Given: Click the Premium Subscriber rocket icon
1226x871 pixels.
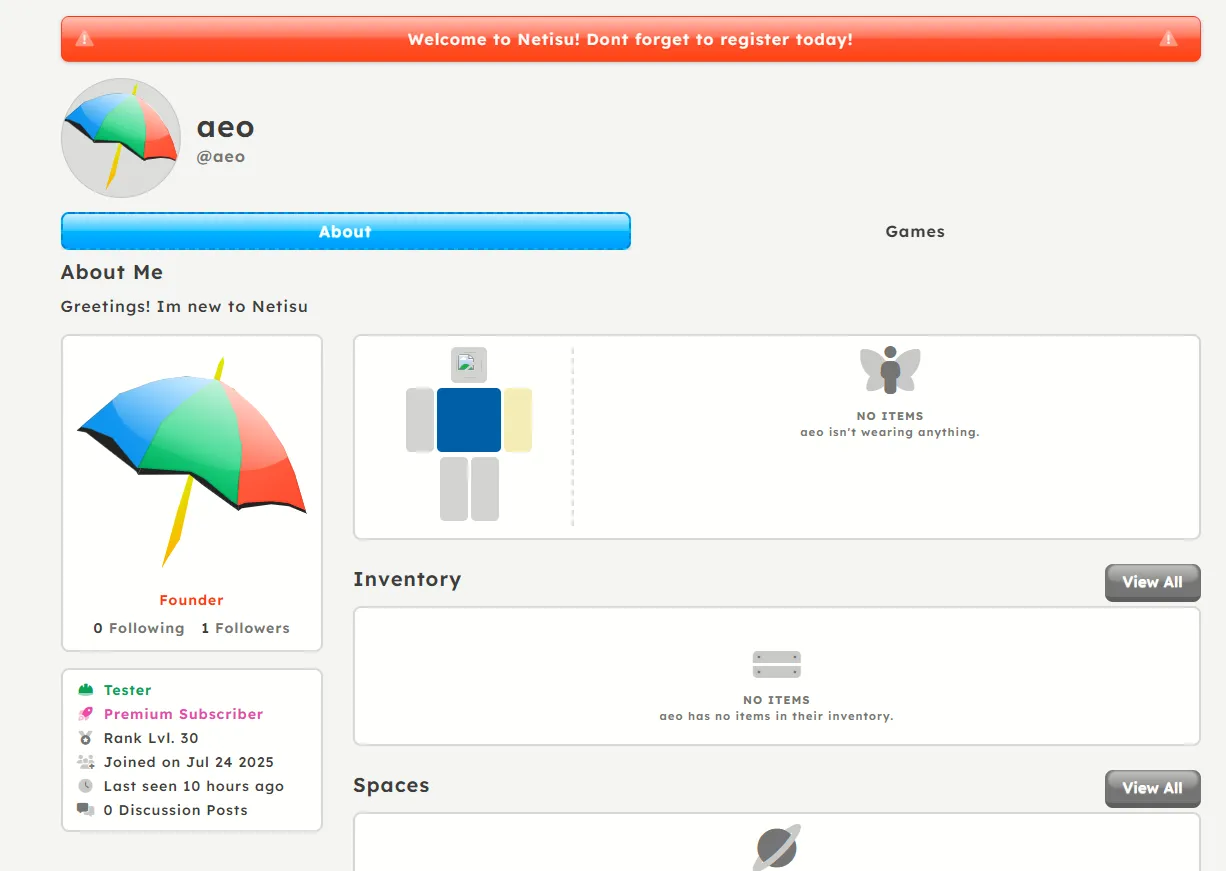Looking at the screenshot, I should (85, 714).
